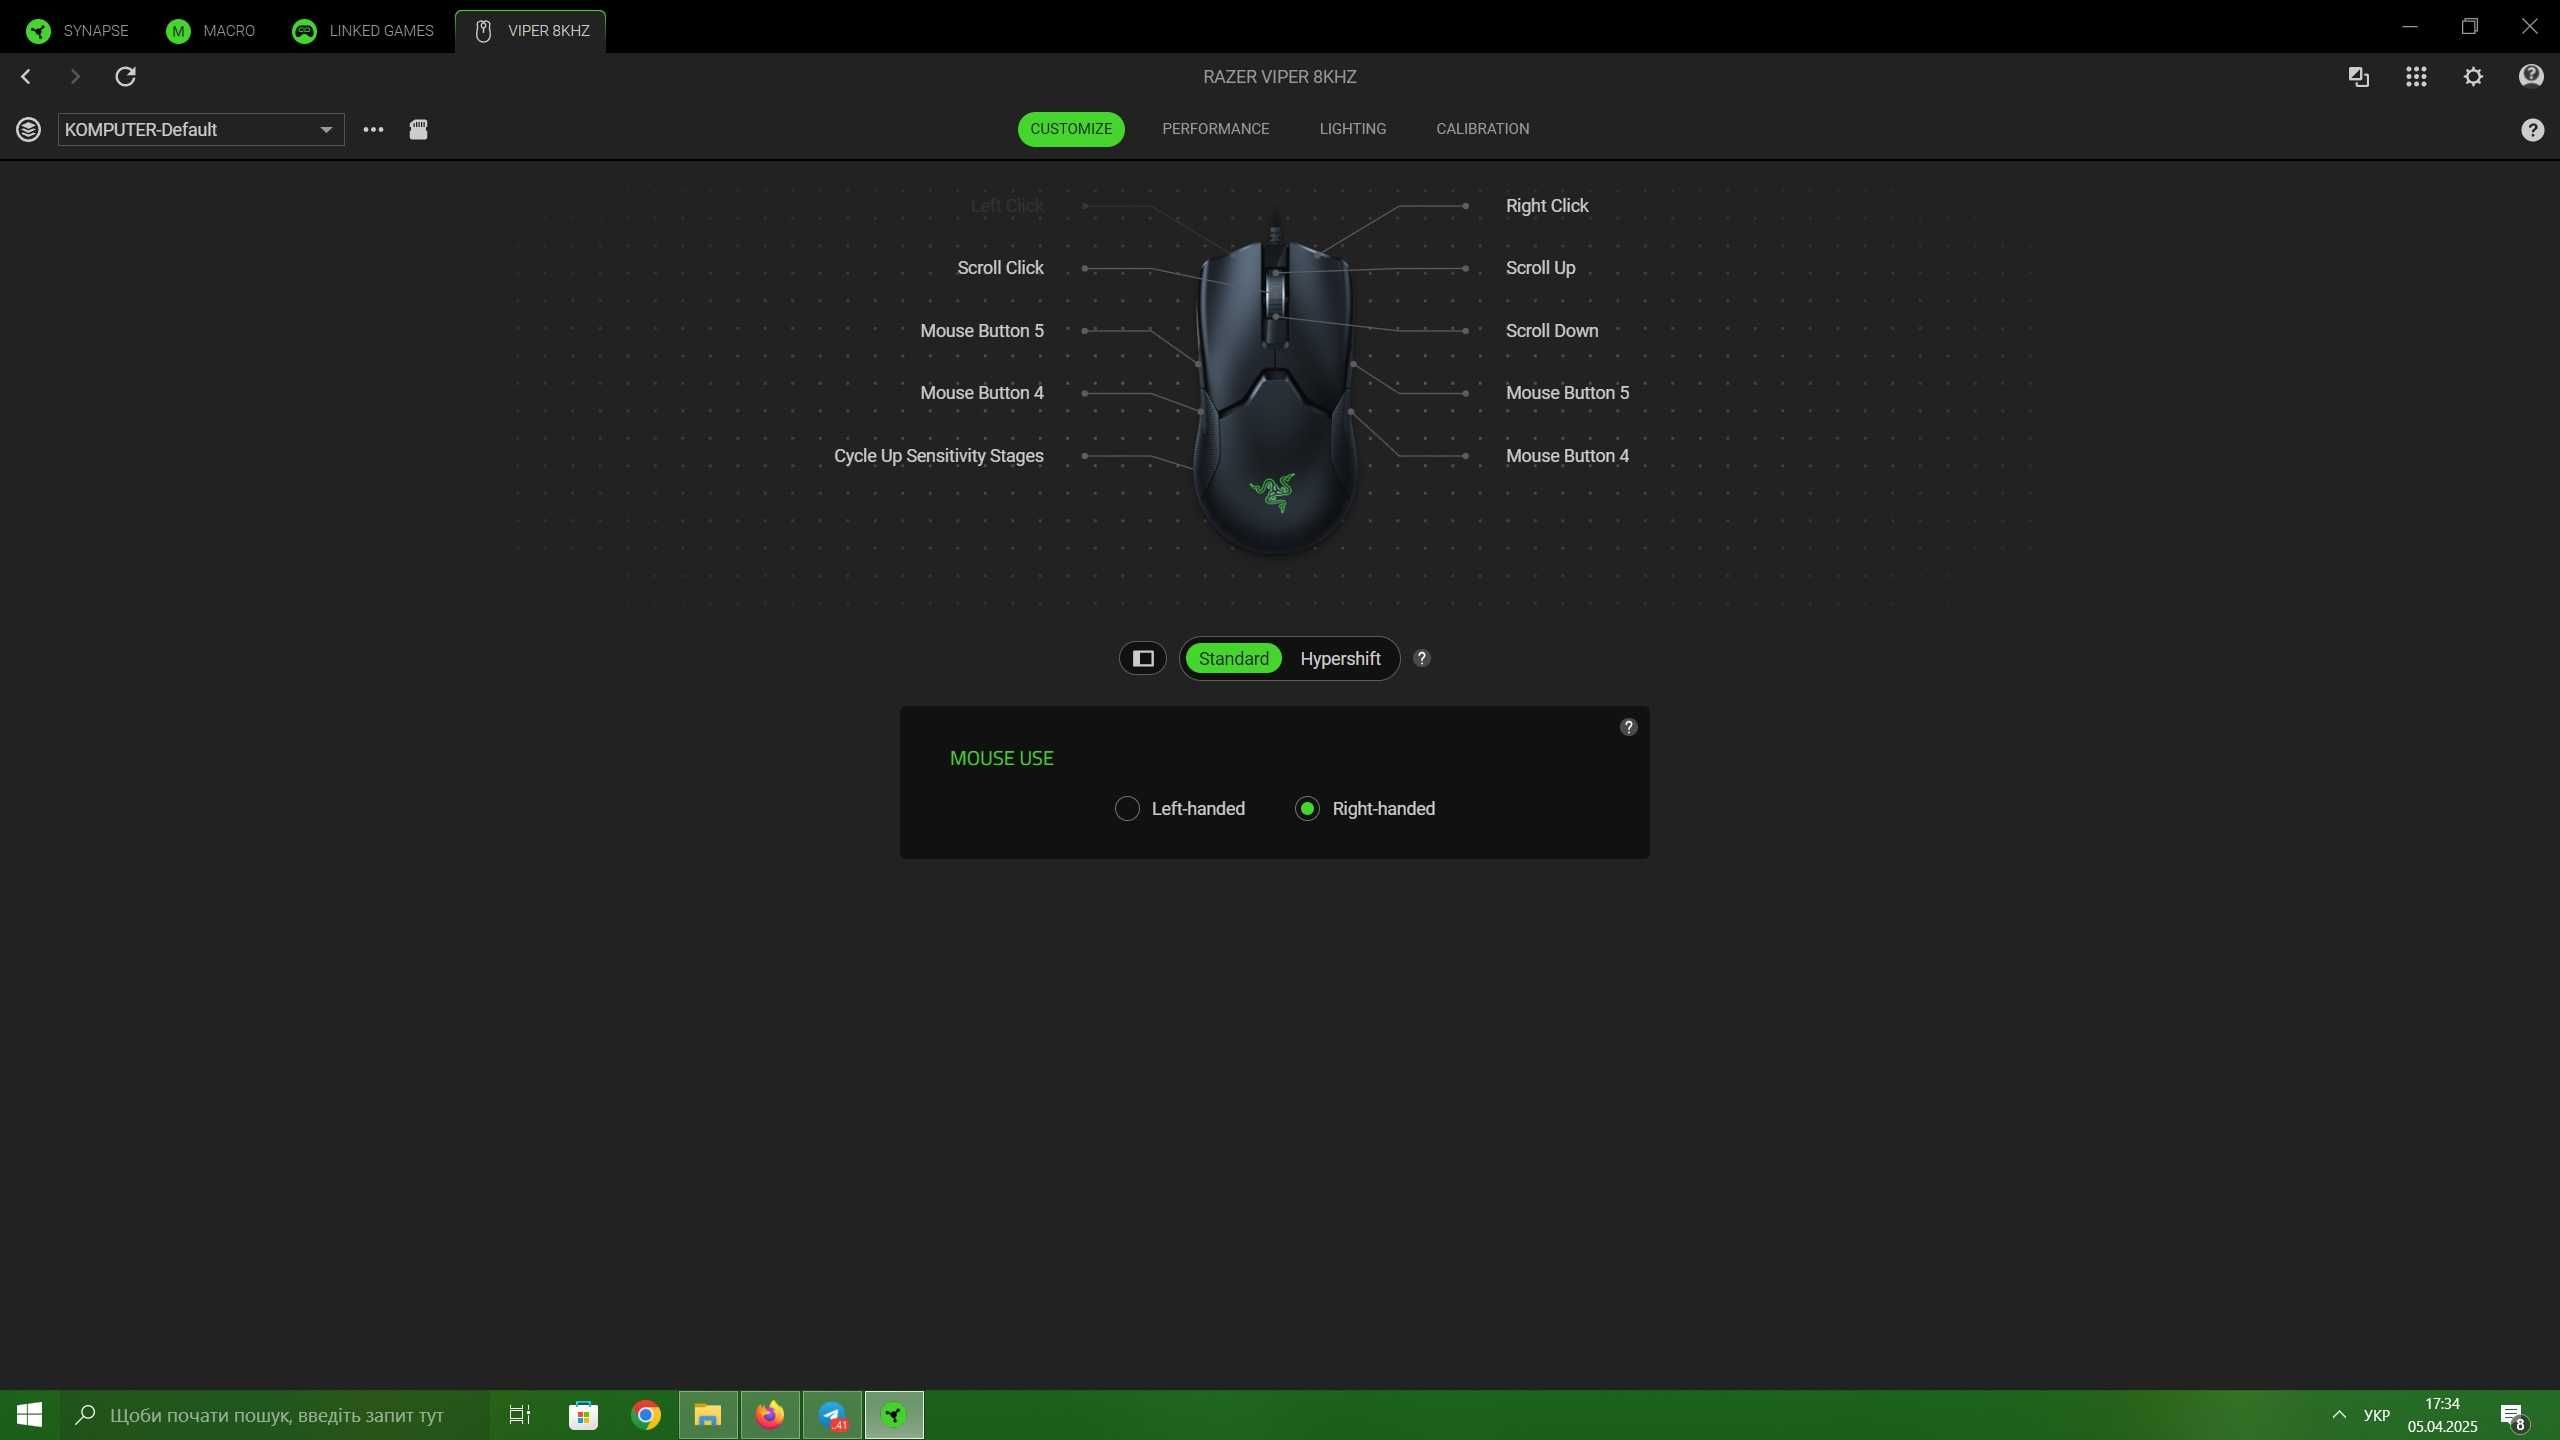Viewport: 2560px width, 1440px height.
Task: Remap left-side Mouse Button 5
Action: point(982,331)
